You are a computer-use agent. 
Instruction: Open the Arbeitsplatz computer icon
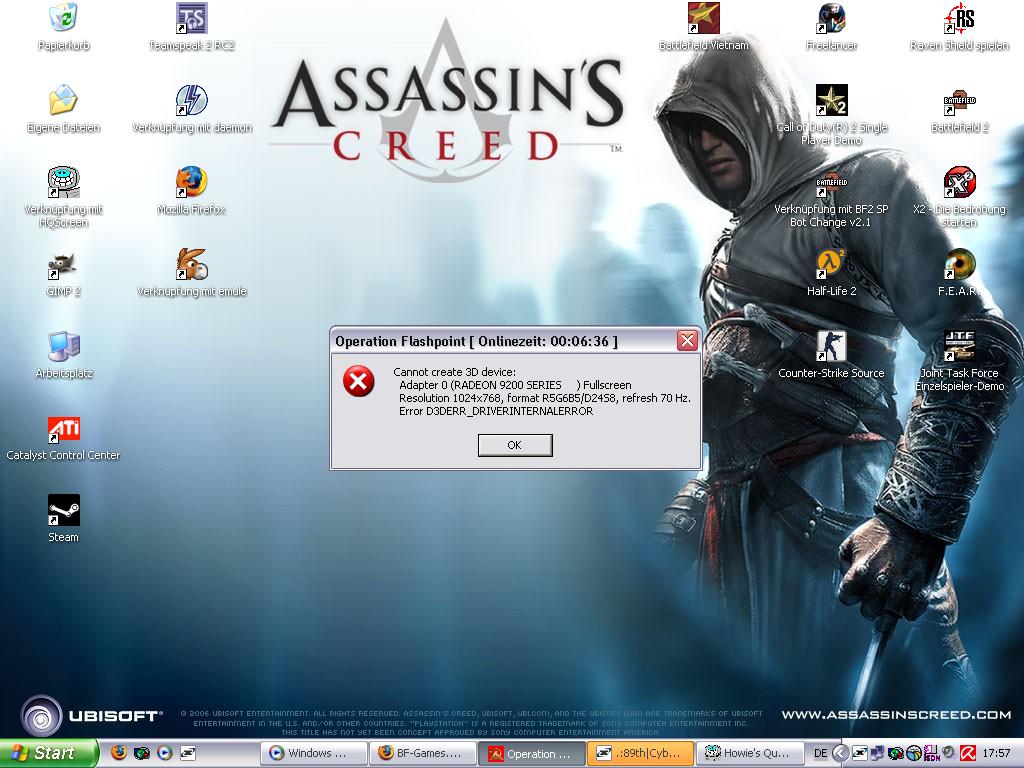pos(63,355)
